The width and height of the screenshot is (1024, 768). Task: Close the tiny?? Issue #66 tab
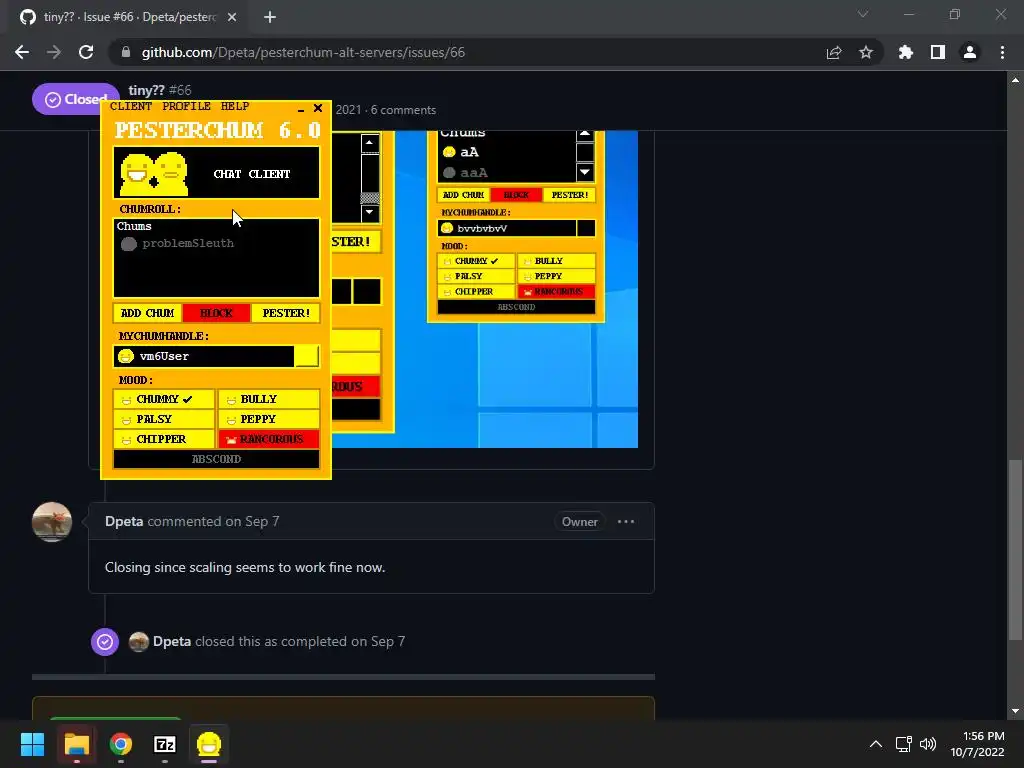tap(232, 17)
